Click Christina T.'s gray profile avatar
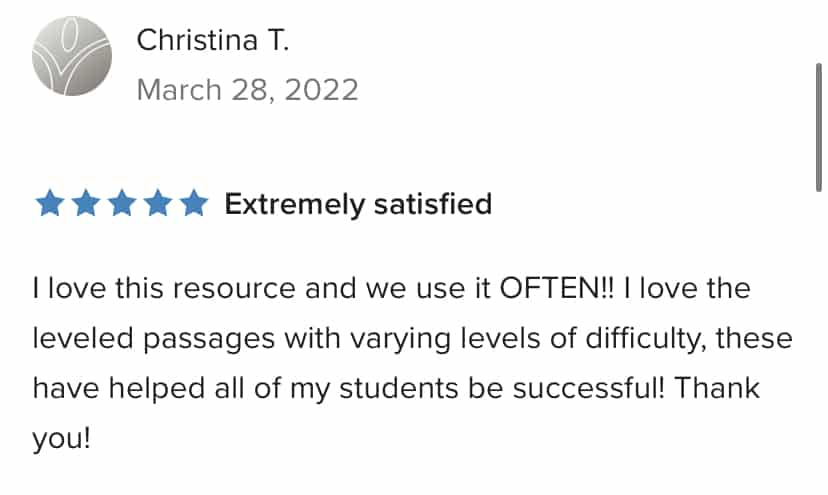Viewport: 828px width, 495px height. (x=72, y=56)
